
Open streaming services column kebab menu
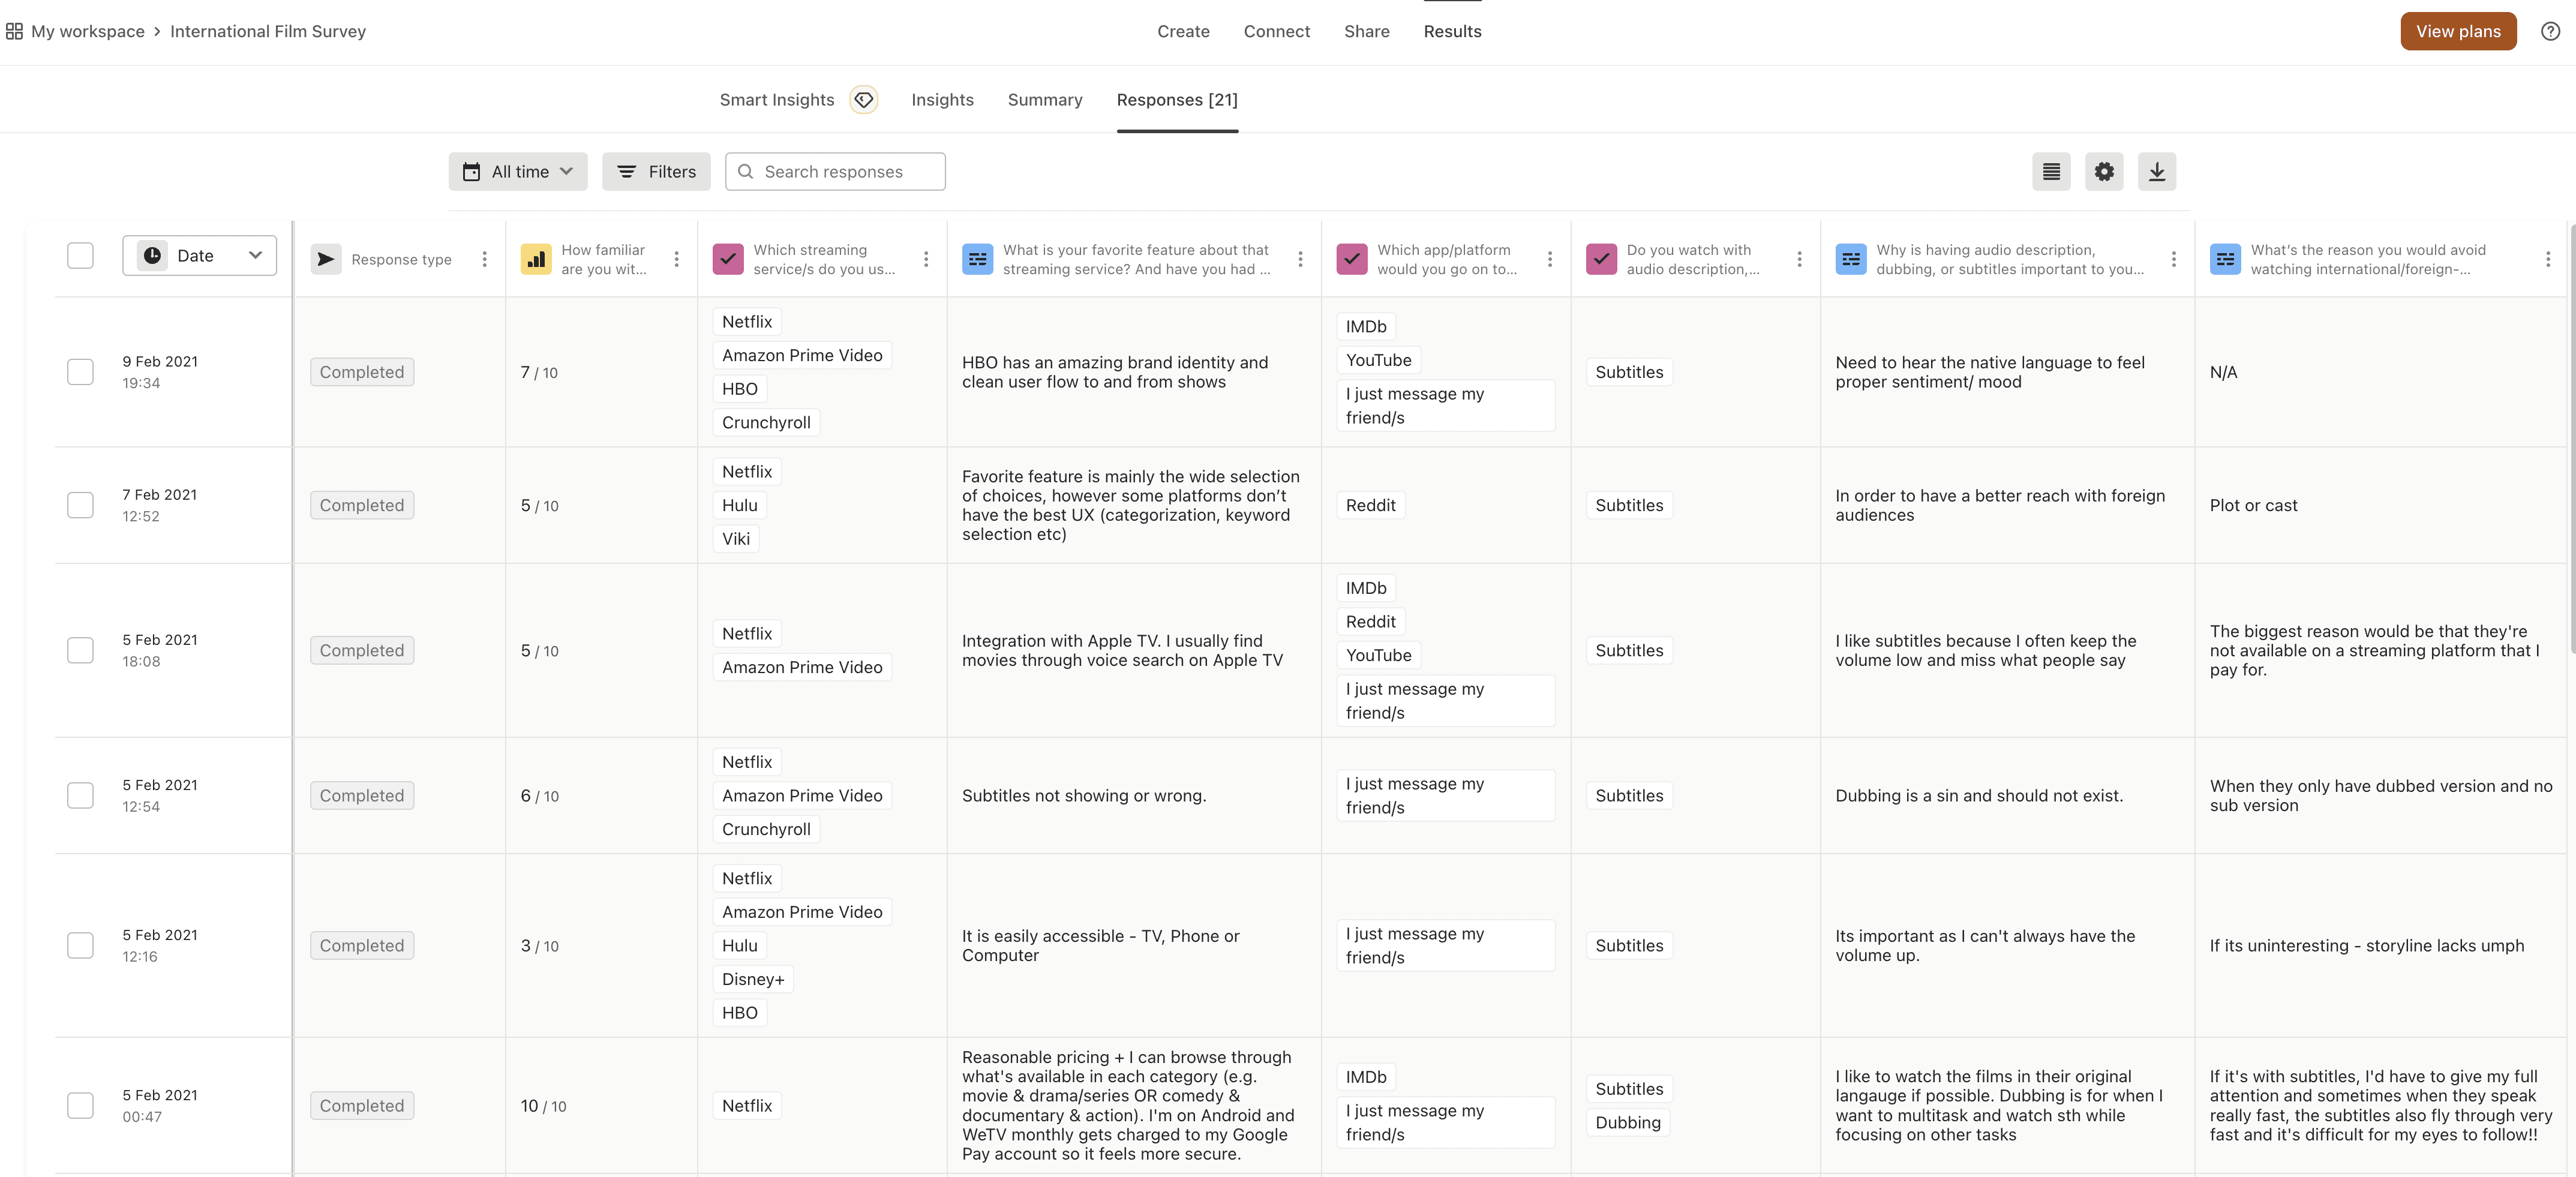pyautogui.click(x=926, y=259)
